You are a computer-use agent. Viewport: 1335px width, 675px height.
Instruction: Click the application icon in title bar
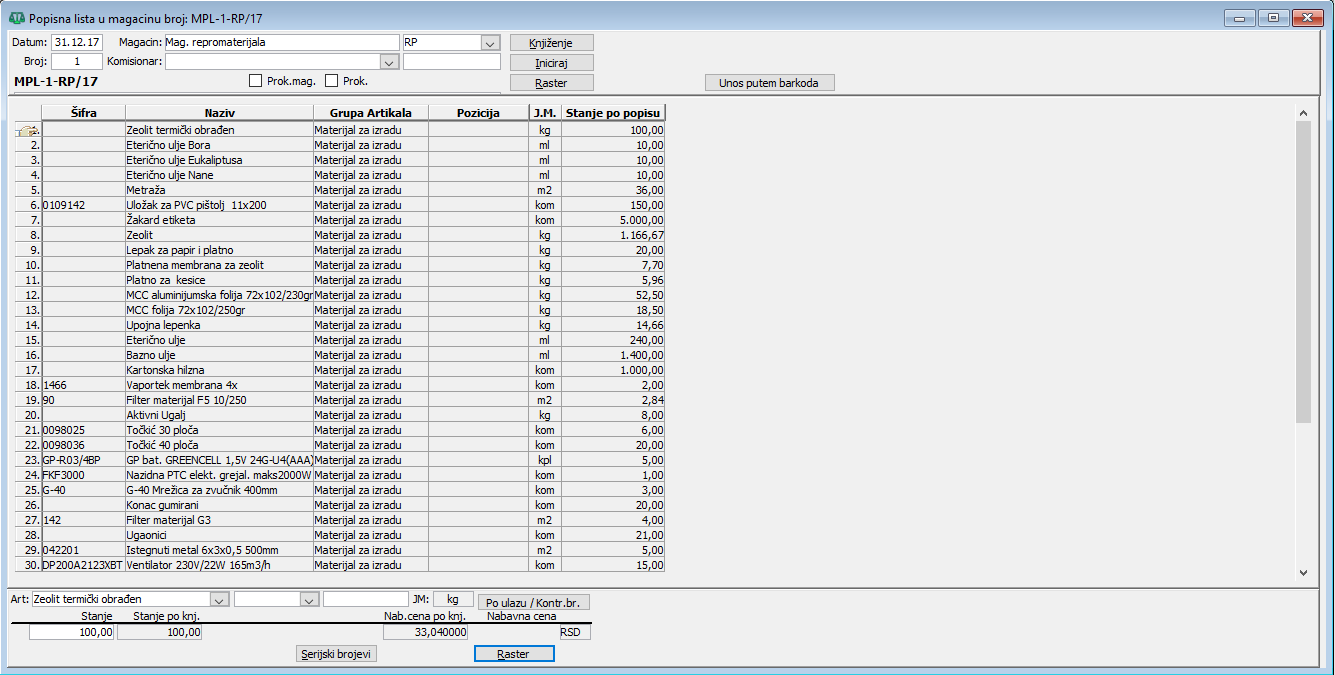(16, 18)
